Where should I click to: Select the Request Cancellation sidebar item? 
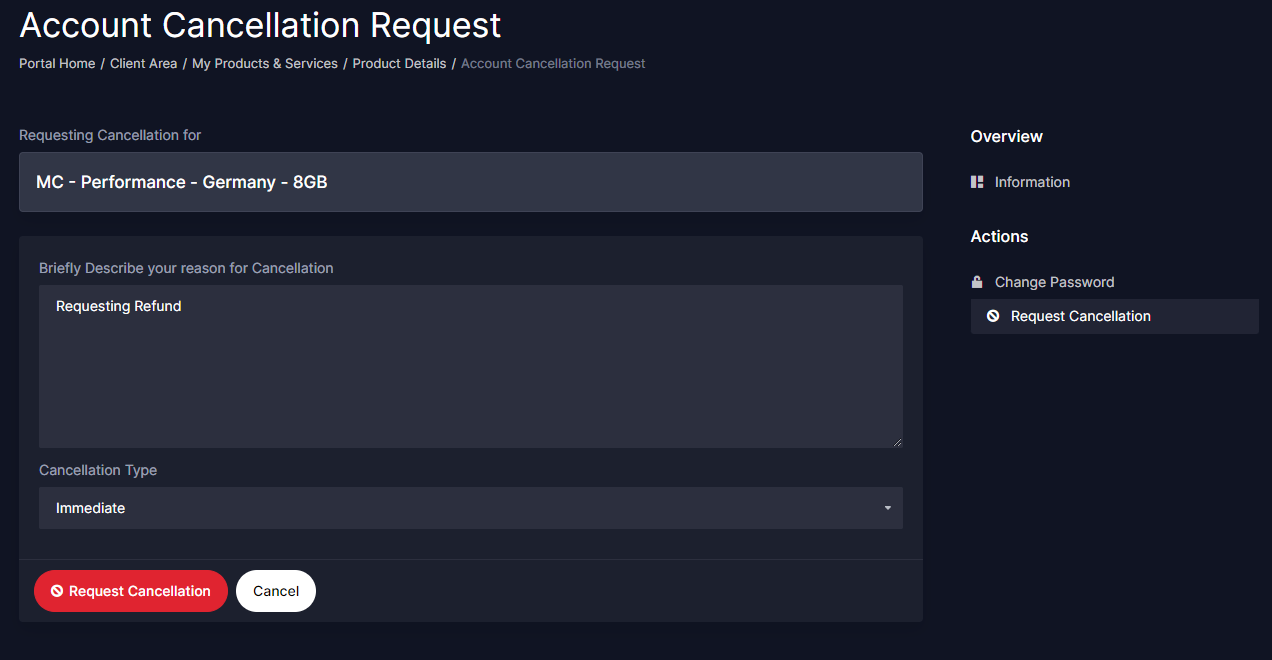(x=1080, y=316)
